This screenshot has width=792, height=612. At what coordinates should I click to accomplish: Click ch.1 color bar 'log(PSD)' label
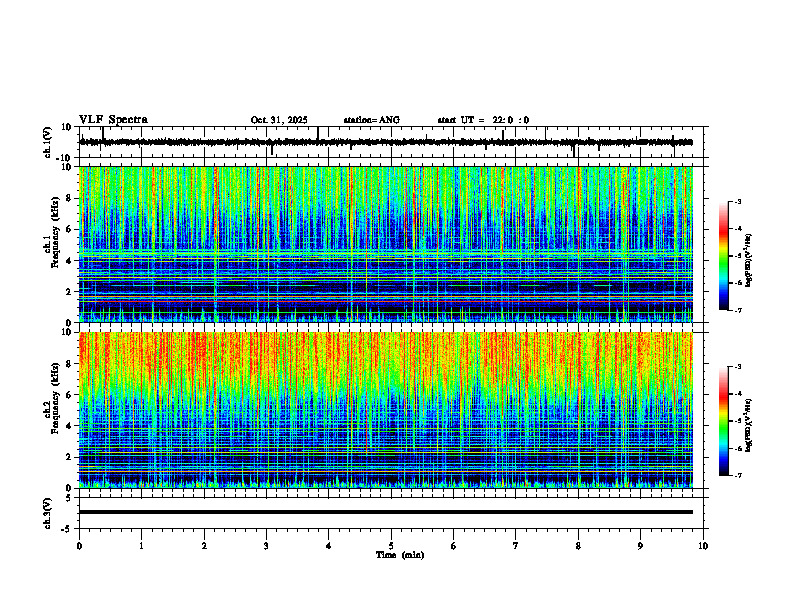coord(749,261)
